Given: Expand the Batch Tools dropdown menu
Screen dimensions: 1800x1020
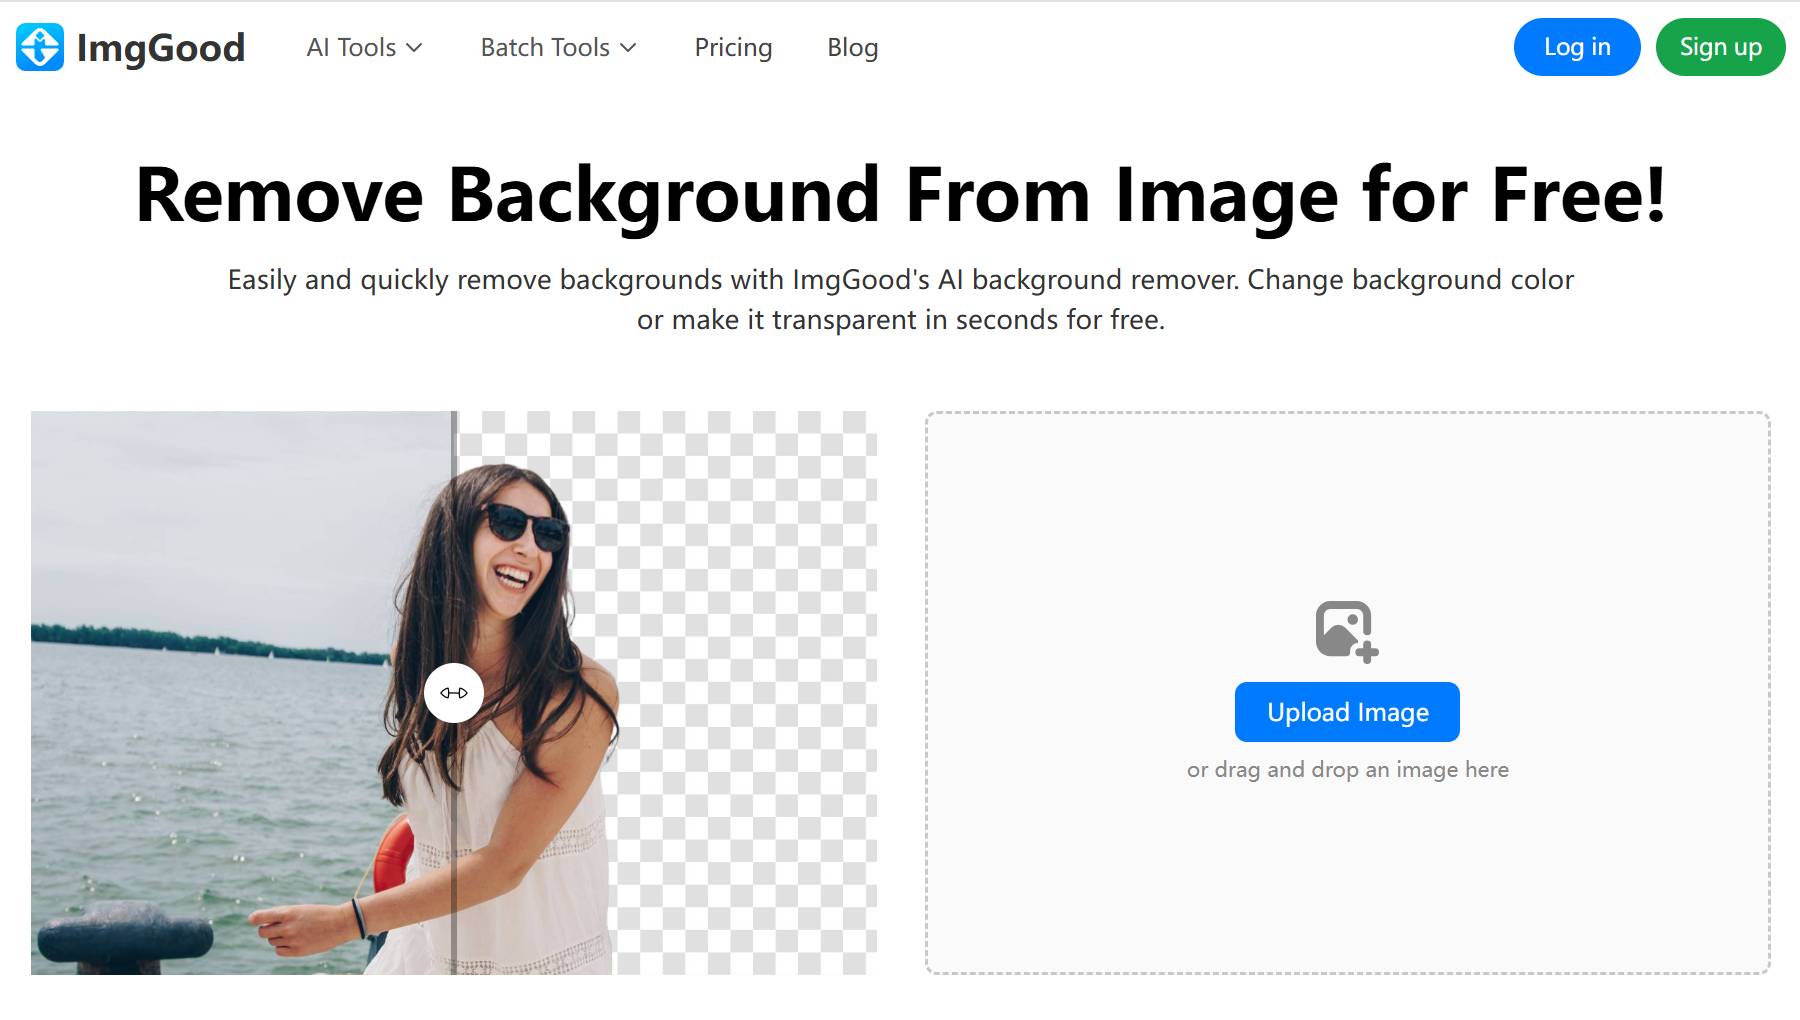Looking at the screenshot, I should coord(558,47).
